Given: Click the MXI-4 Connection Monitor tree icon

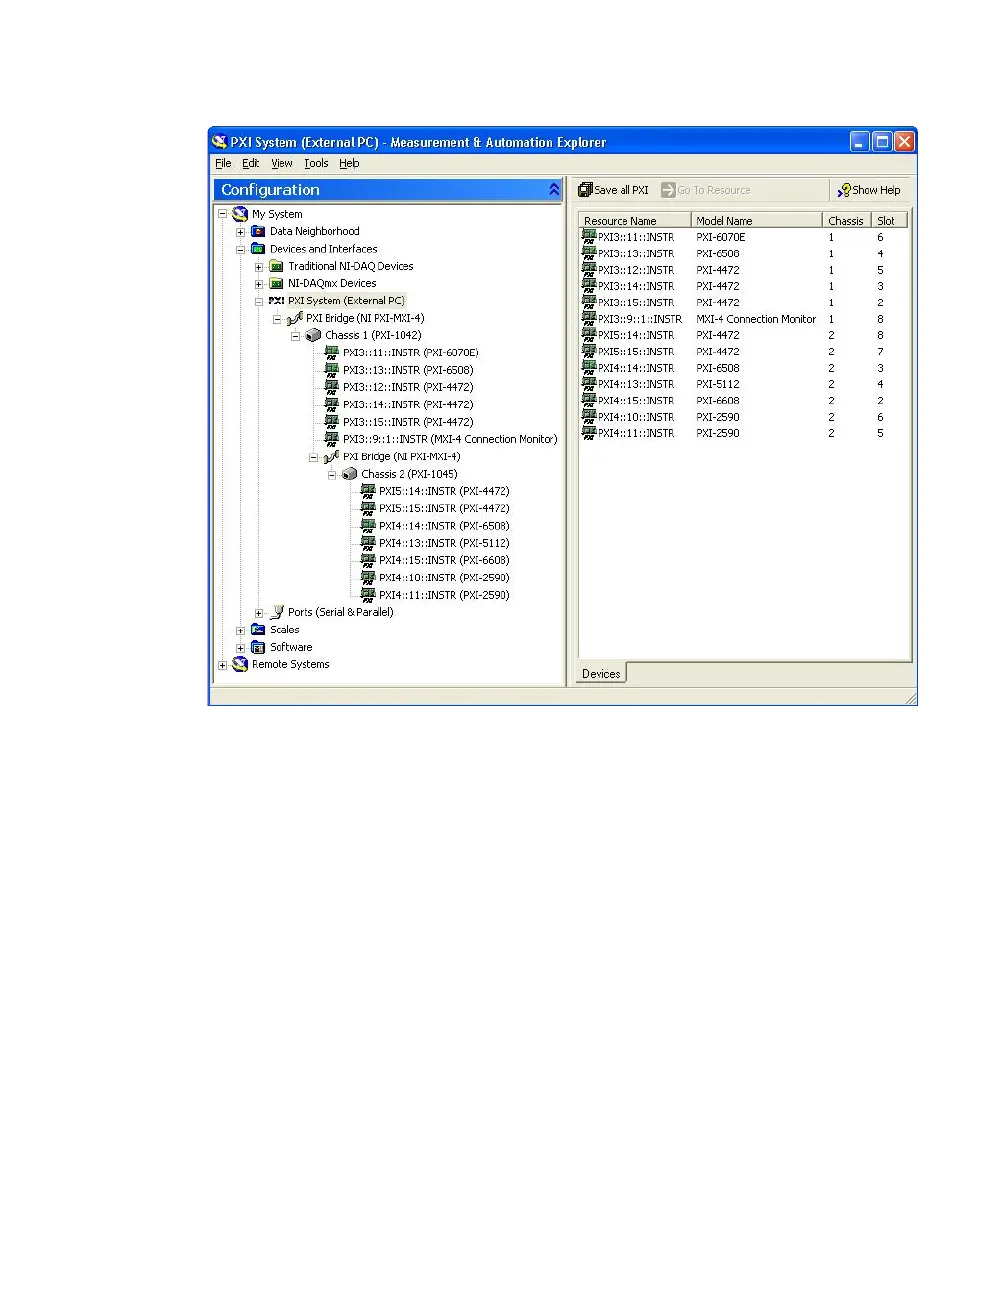Looking at the screenshot, I should coord(332,439).
